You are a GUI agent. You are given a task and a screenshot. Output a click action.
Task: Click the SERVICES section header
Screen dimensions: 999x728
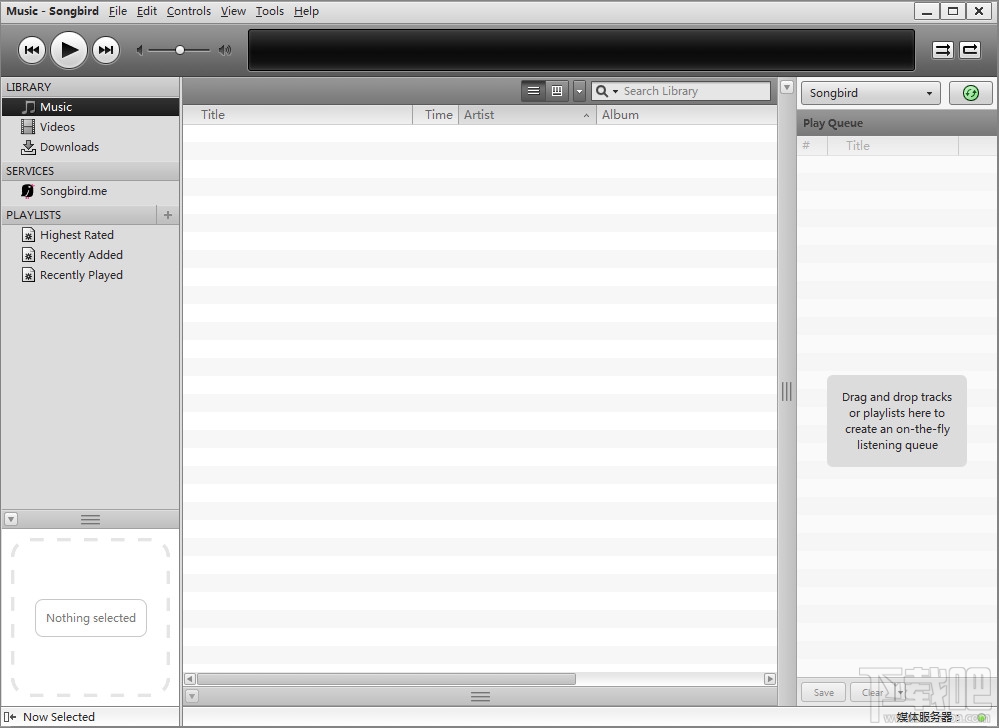tap(90, 171)
